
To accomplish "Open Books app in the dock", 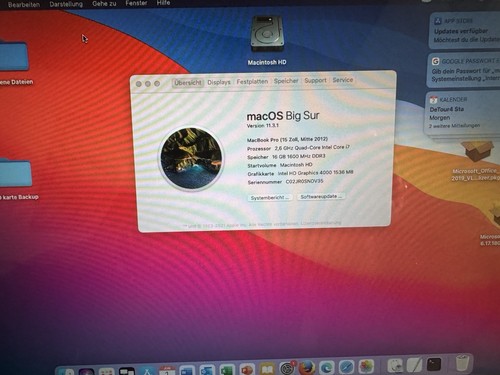I will point(267,369).
